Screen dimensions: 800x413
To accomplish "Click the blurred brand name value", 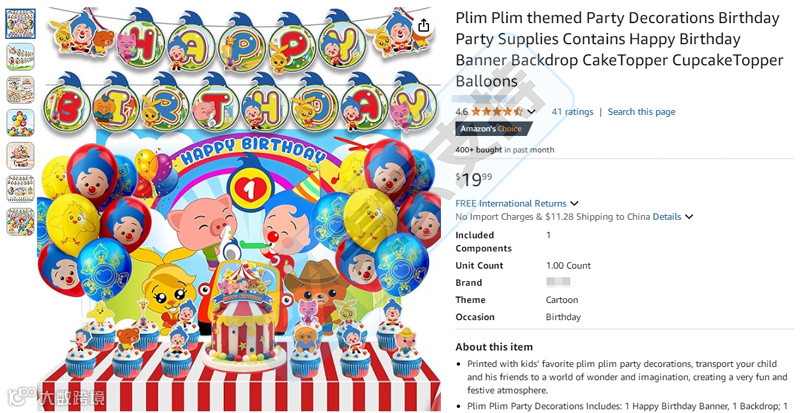I will (558, 282).
